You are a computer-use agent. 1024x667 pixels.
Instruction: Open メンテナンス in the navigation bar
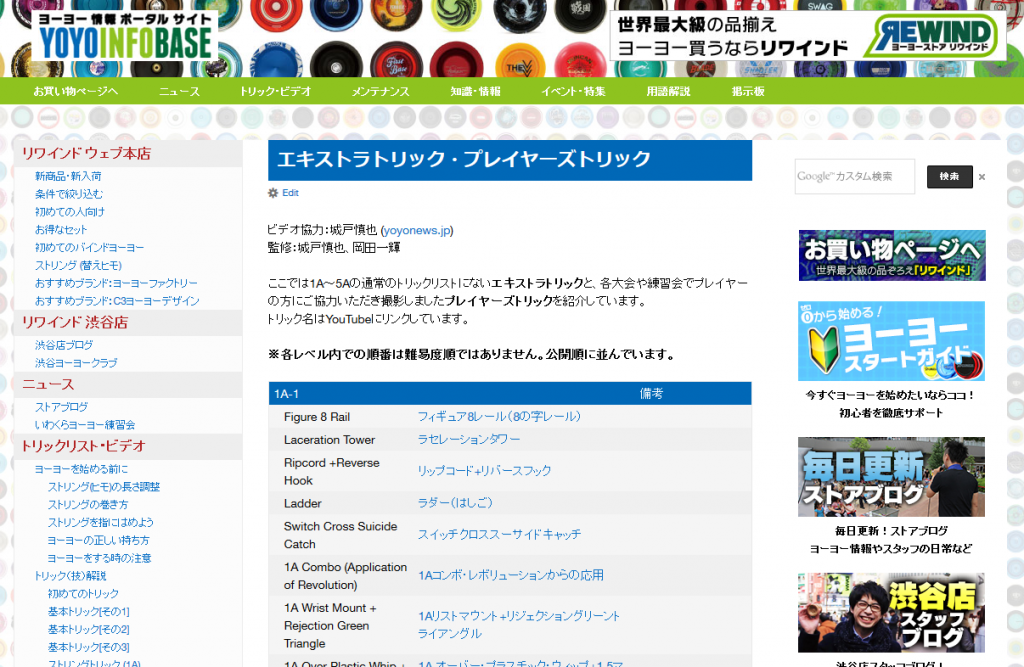click(x=380, y=91)
